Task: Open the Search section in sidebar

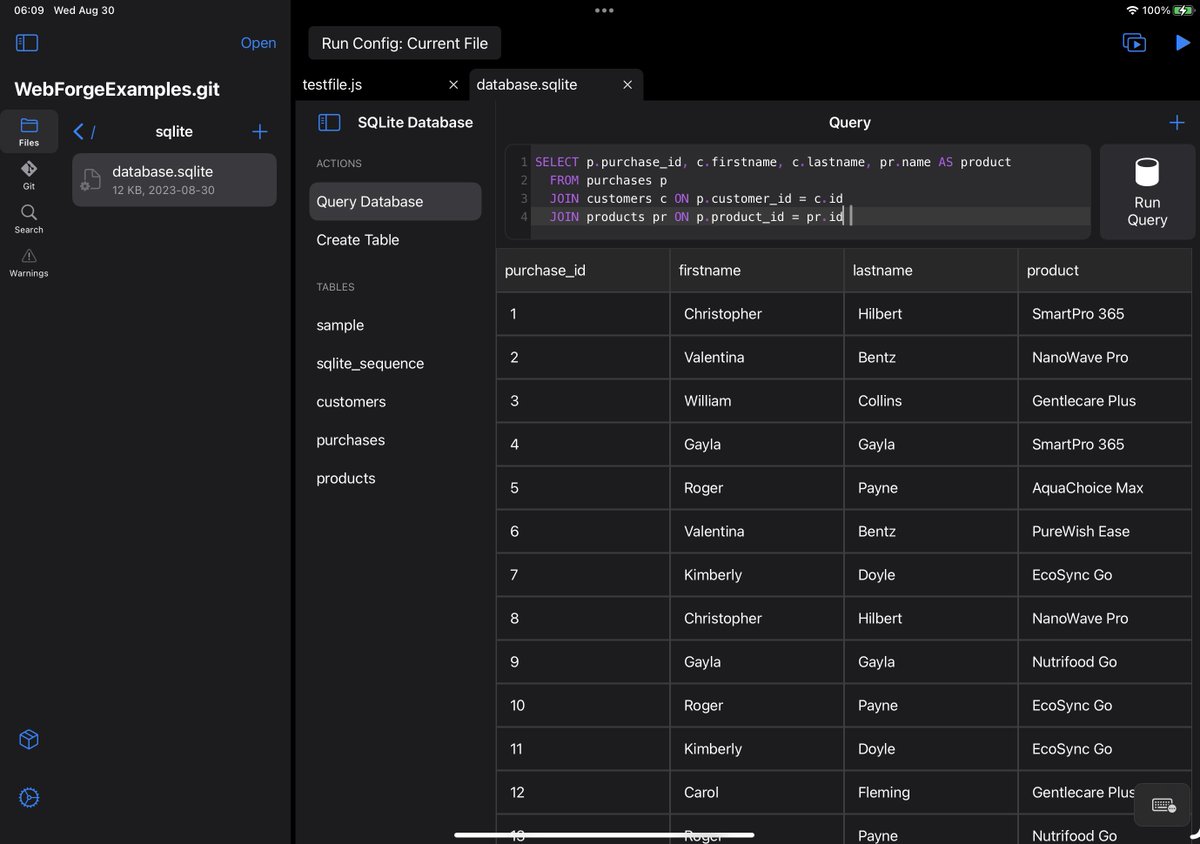Action: (29, 219)
